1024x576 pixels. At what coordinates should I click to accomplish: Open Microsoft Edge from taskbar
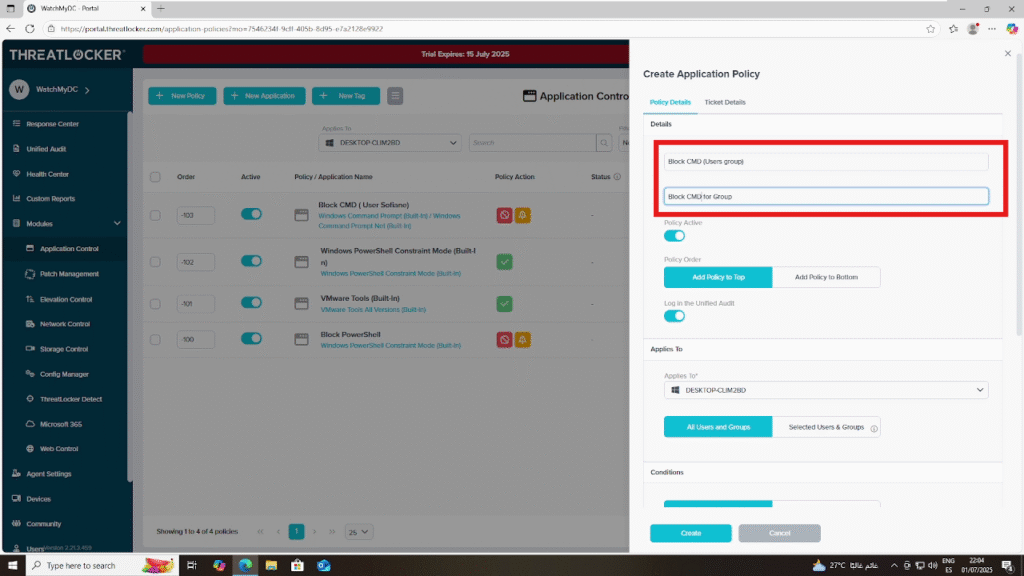point(246,566)
